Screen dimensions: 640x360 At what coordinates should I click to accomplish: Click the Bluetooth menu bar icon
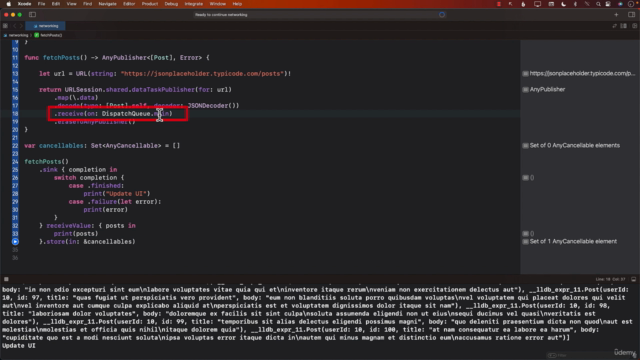coord(576,4)
